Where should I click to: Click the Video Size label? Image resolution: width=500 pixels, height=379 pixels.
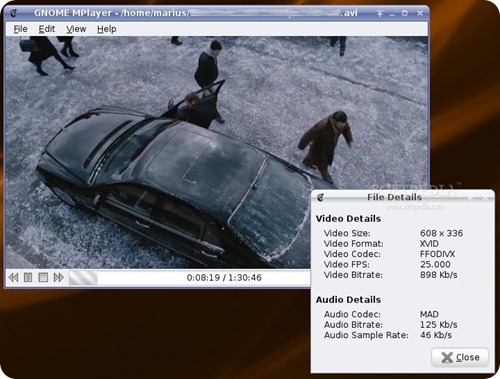[x=347, y=233]
